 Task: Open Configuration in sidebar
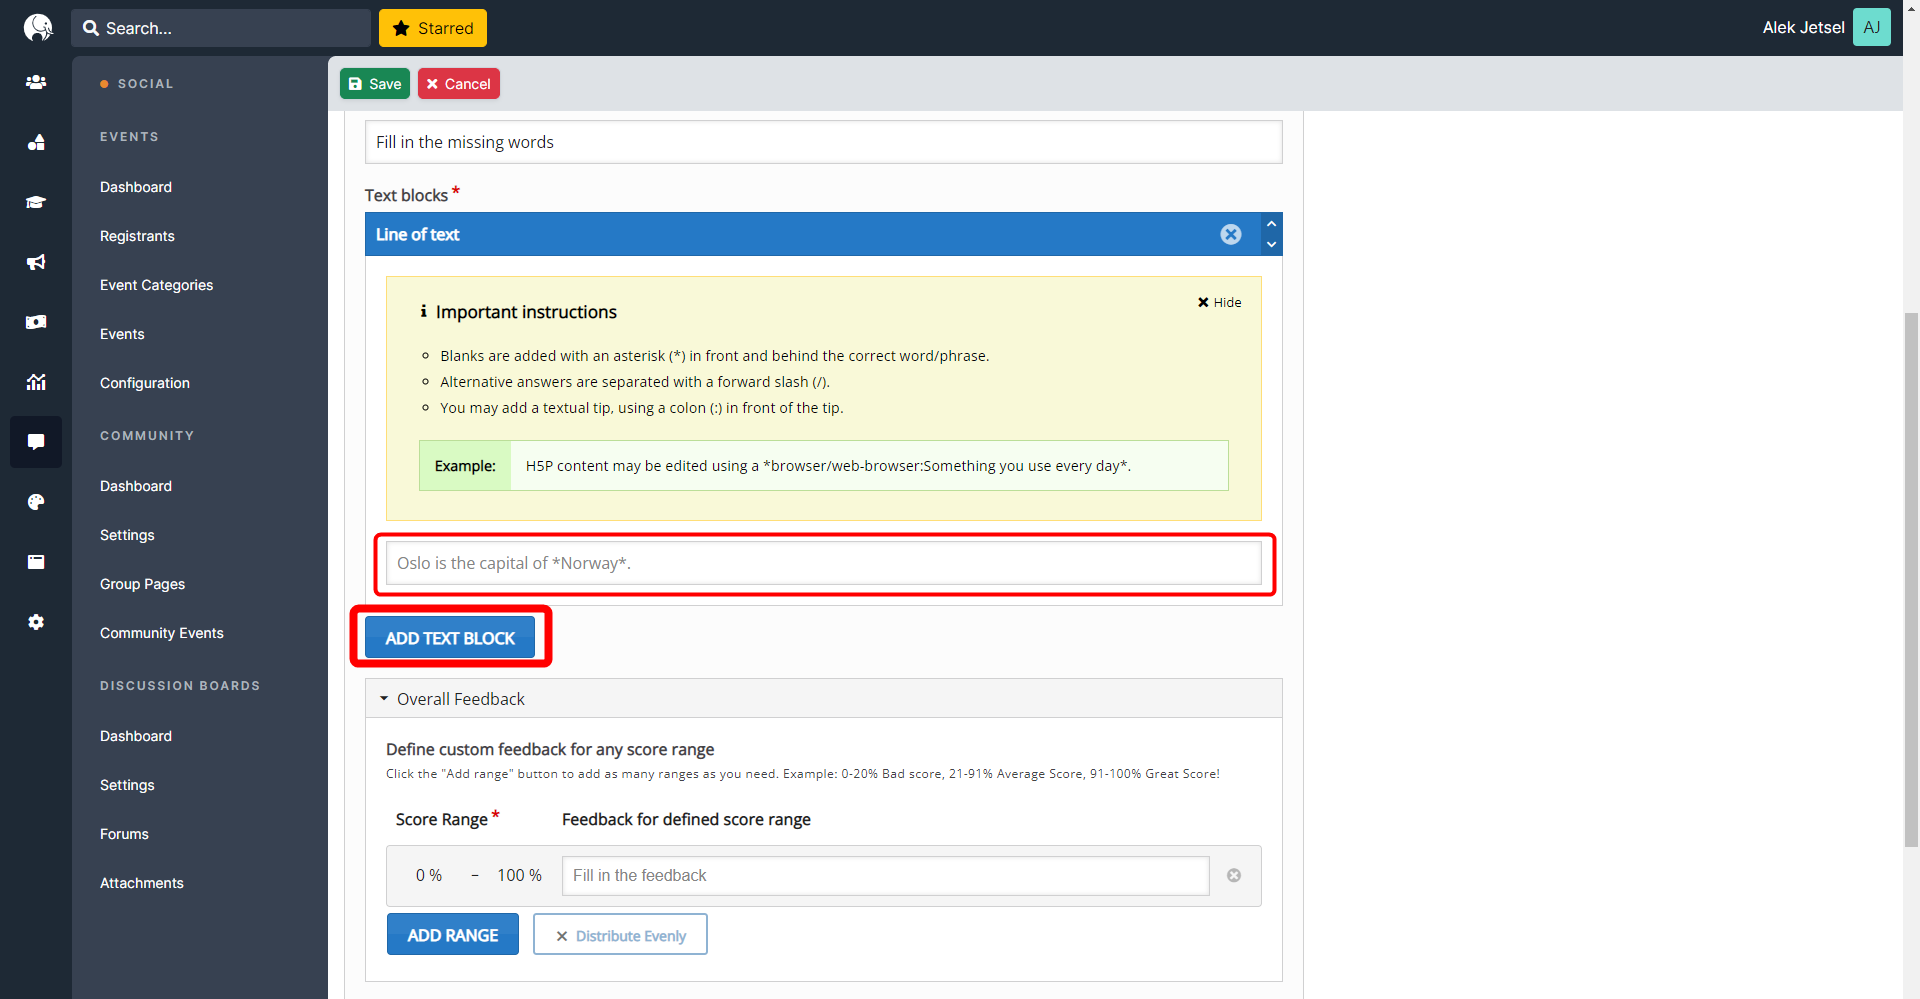[145, 383]
